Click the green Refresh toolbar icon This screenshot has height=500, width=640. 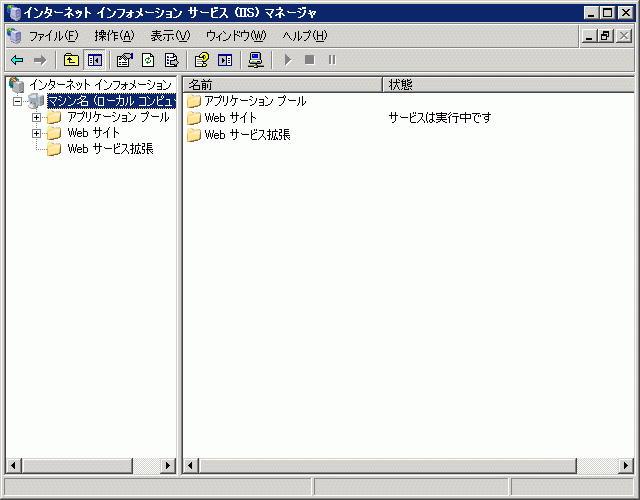tap(148, 60)
